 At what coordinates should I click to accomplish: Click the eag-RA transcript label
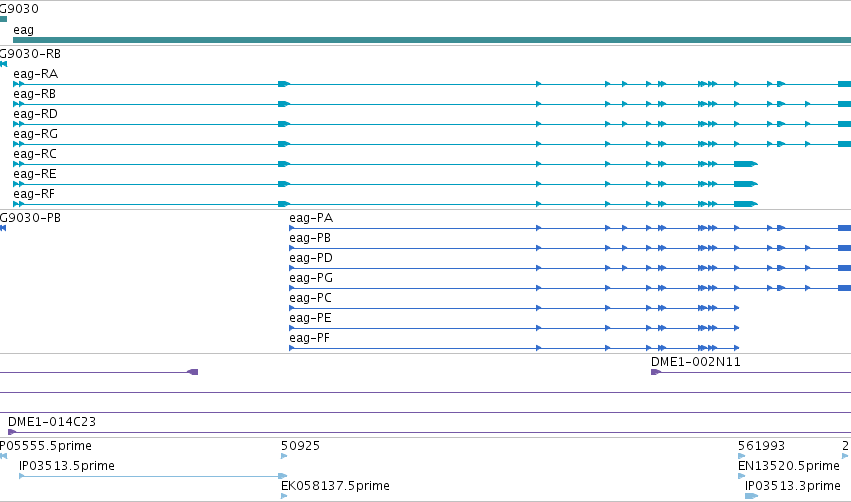click(x=35, y=74)
